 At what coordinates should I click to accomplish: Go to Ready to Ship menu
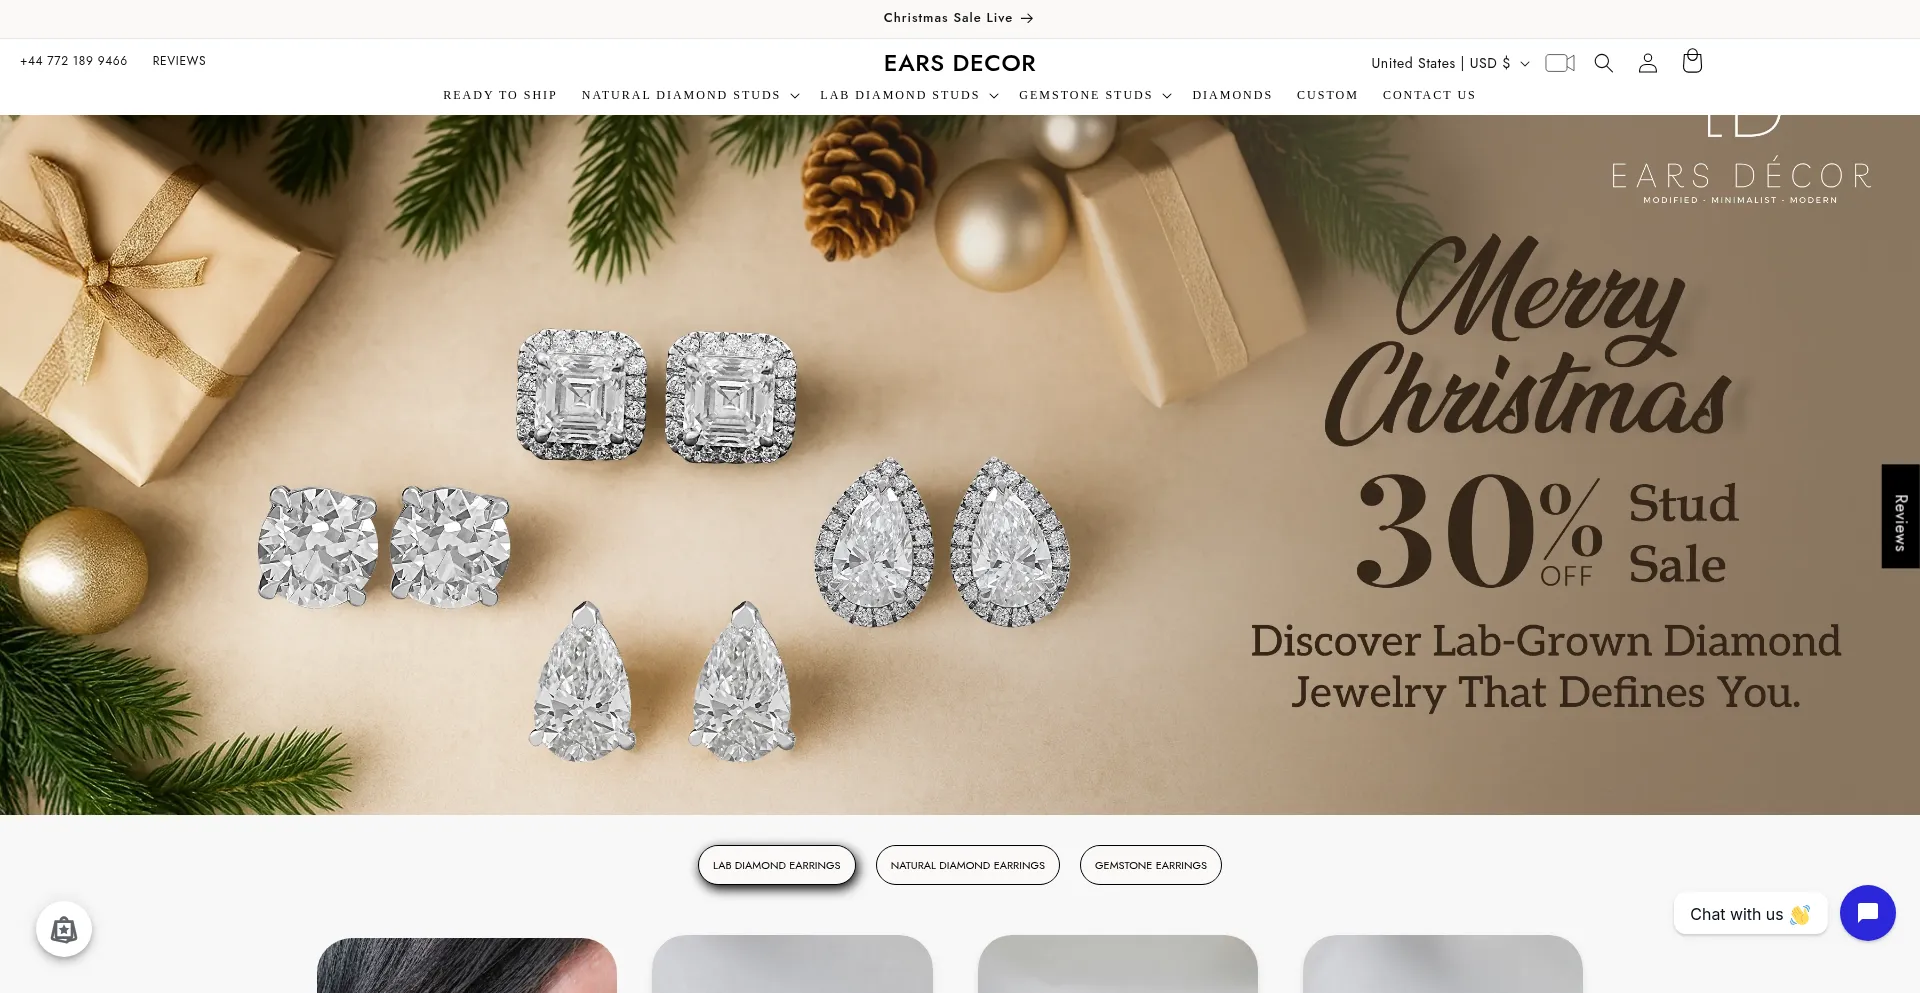click(500, 95)
